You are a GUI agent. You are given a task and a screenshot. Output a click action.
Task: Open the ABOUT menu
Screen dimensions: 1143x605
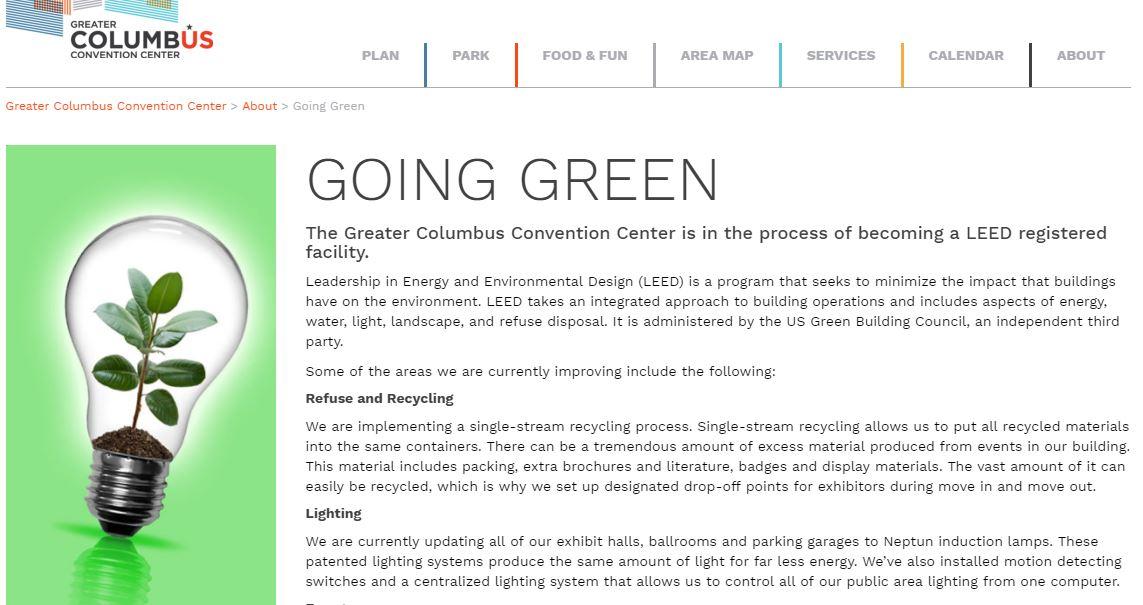tap(1081, 55)
